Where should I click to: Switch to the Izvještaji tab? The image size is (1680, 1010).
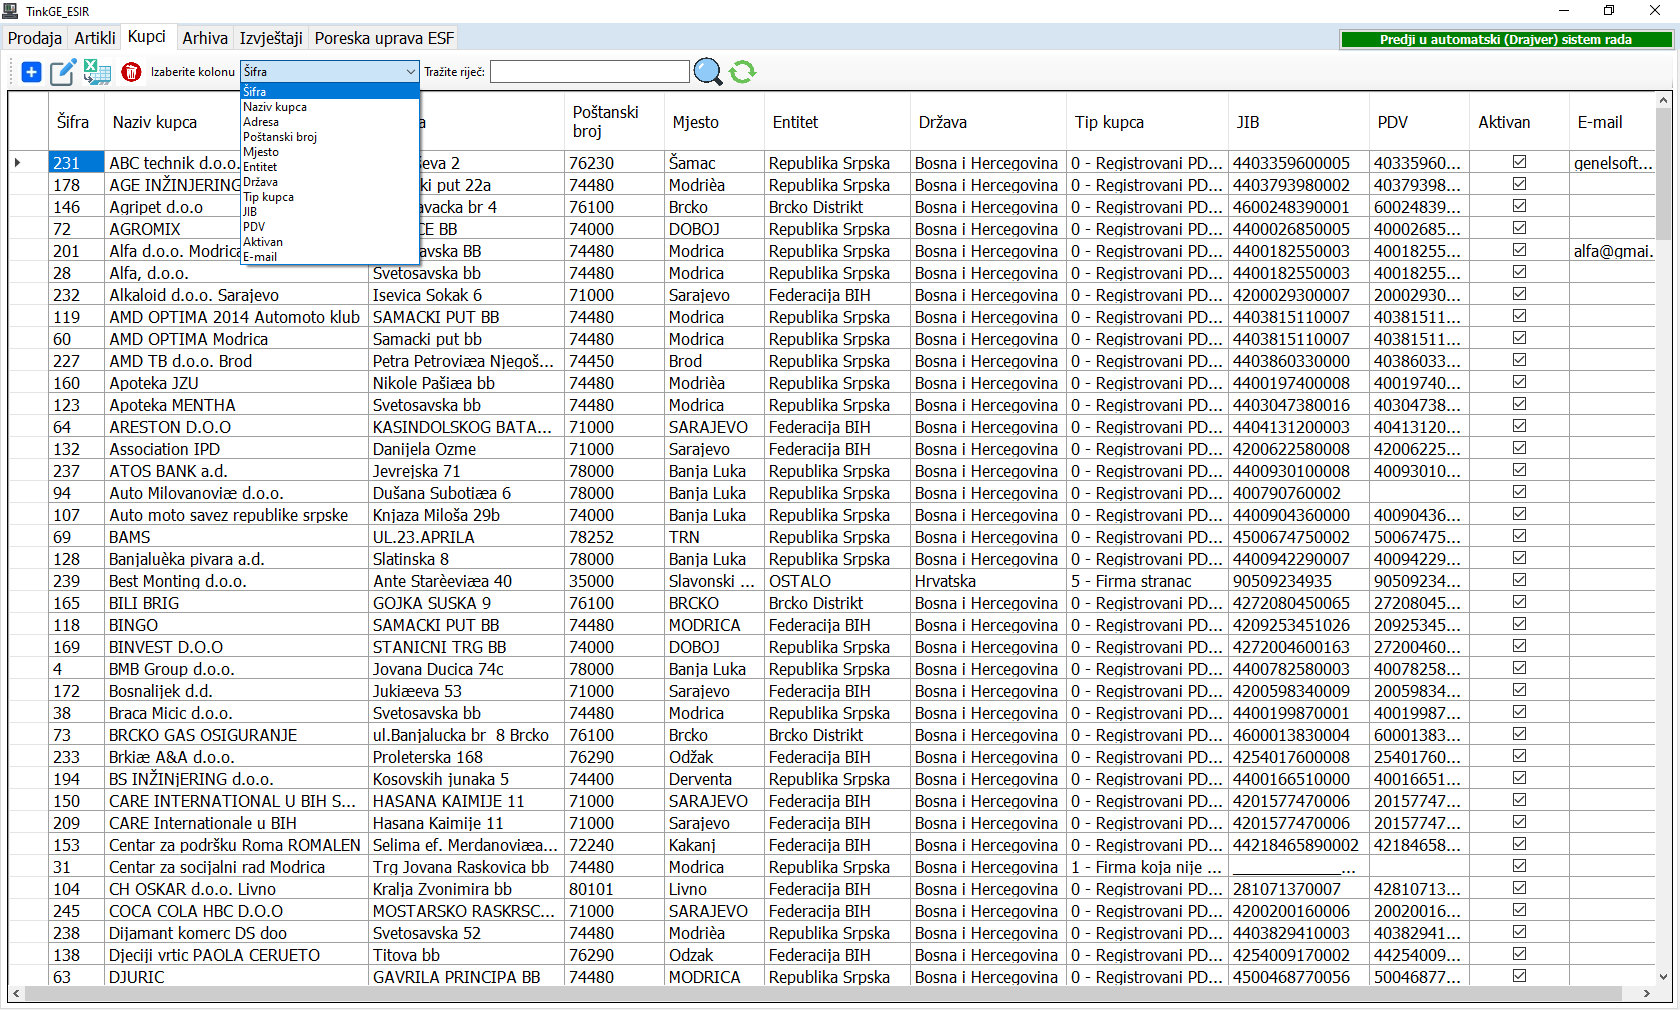click(271, 38)
